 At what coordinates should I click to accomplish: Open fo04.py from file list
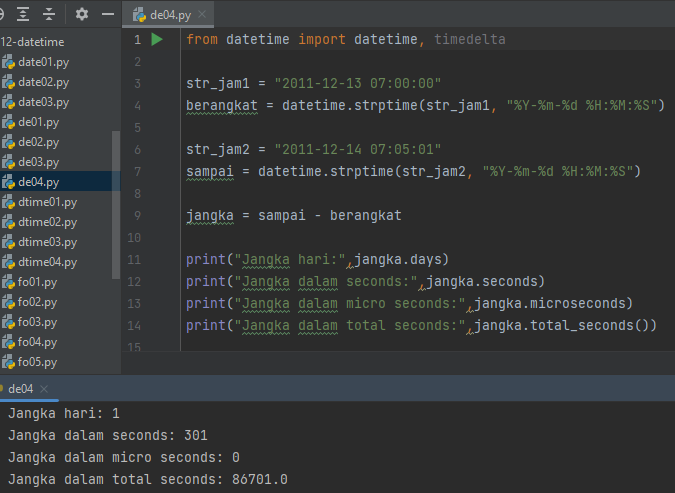click(x=37, y=342)
